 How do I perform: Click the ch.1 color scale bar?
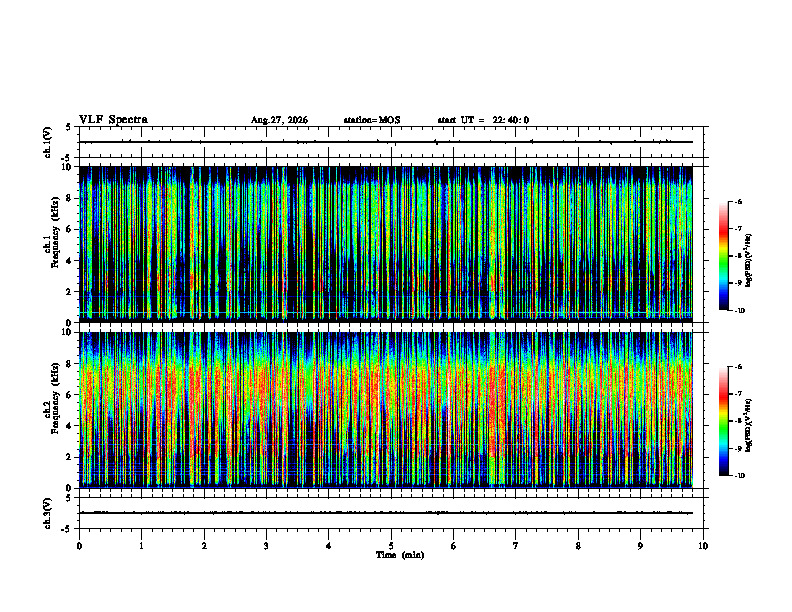pos(724,256)
